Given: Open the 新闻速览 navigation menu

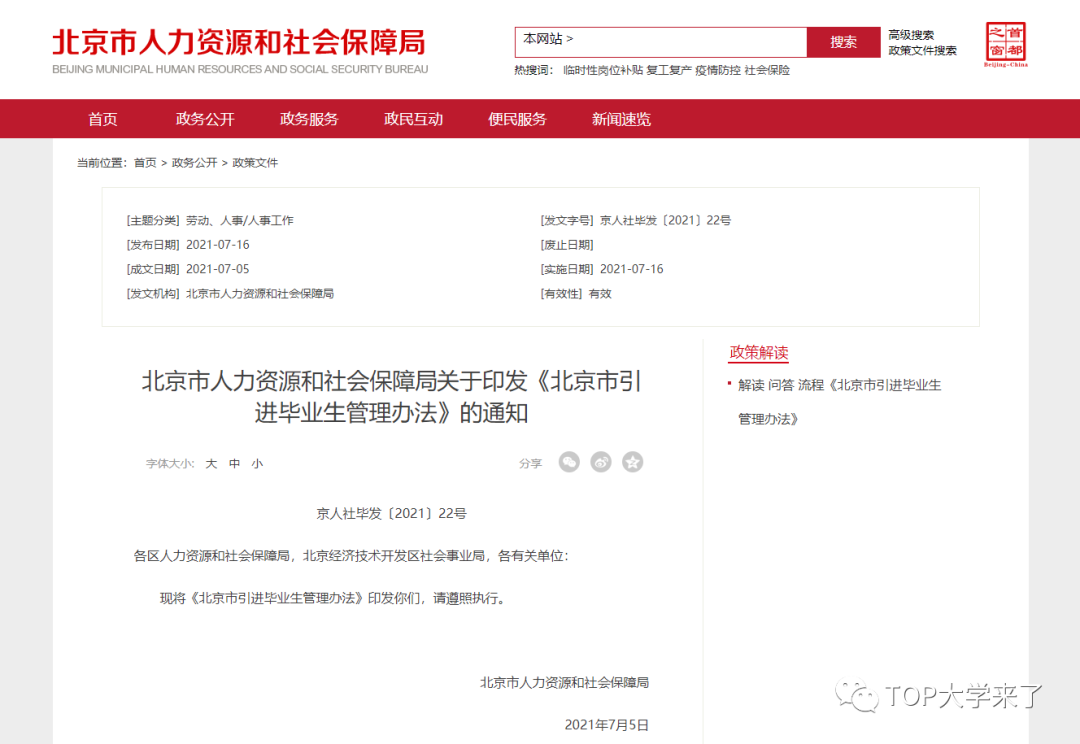Looking at the screenshot, I should tap(621, 119).
